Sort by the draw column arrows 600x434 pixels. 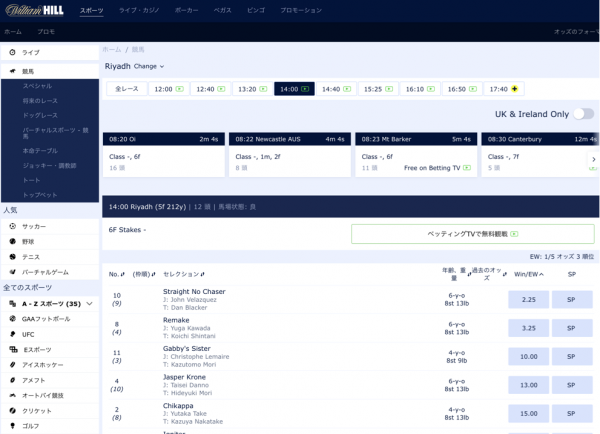(153, 274)
